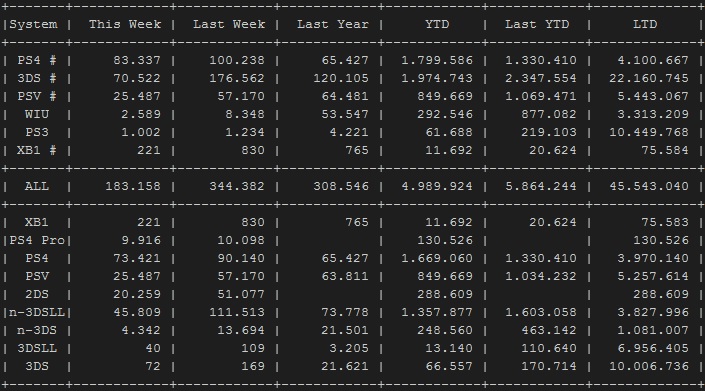The width and height of the screenshot is (705, 391).
Task: Click 3DSLL LTD value 6.956.405
Action: coord(653,348)
